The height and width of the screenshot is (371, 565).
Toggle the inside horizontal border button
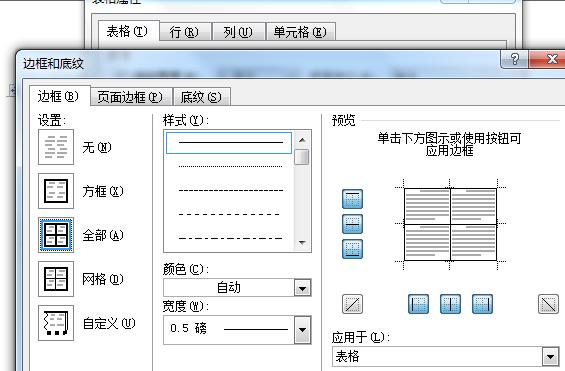coord(352,224)
